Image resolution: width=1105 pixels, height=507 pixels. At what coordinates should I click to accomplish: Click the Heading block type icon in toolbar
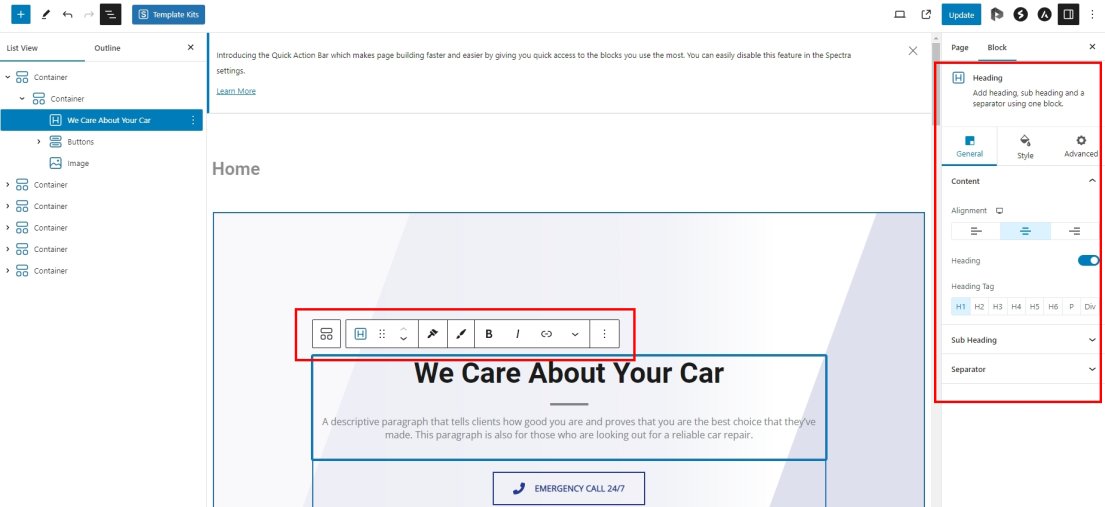point(361,334)
